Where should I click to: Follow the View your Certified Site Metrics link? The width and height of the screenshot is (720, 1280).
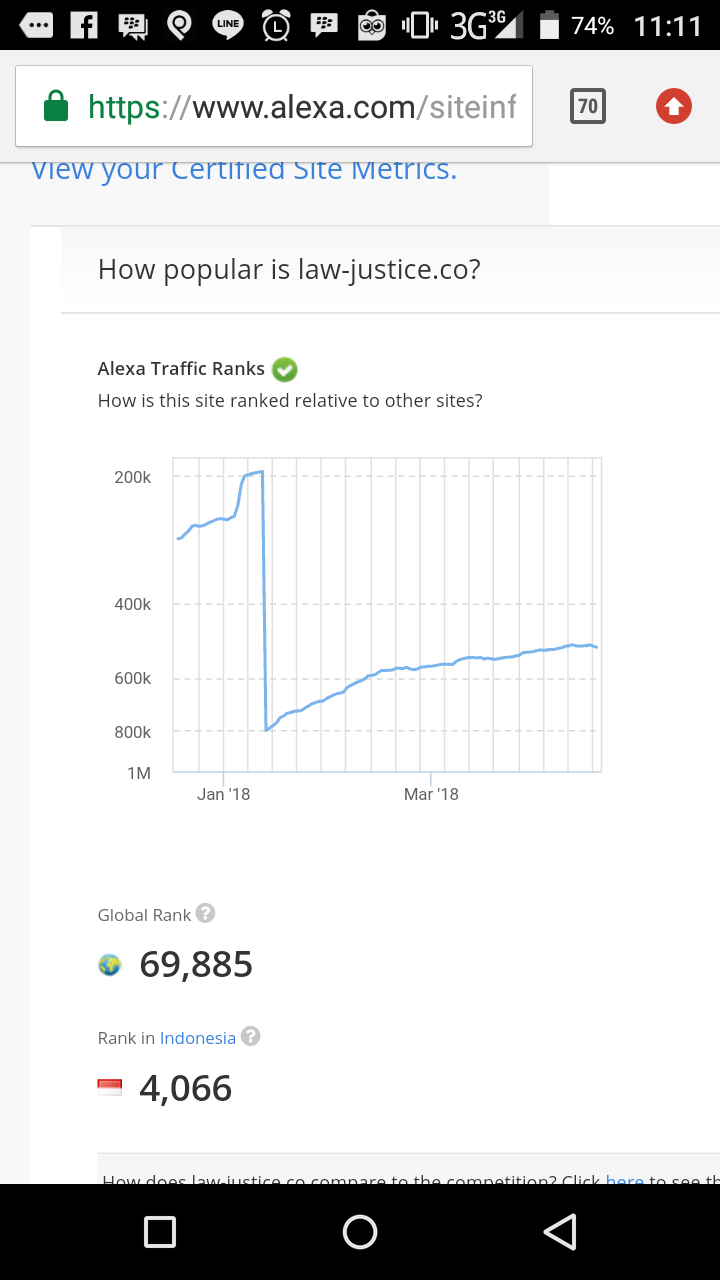tap(244, 168)
